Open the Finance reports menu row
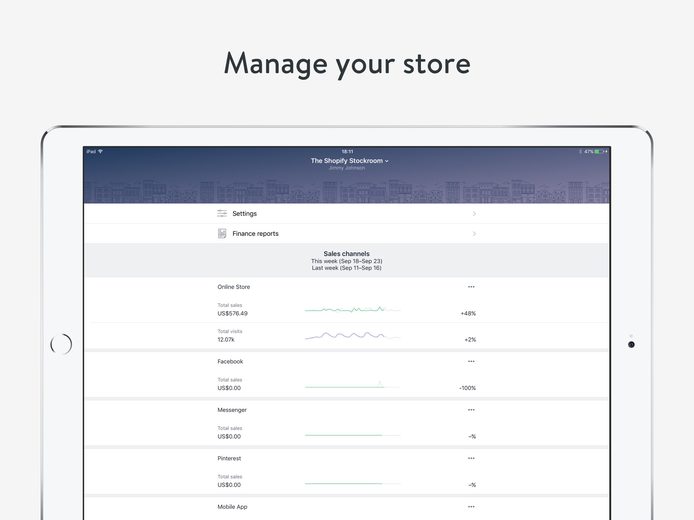The width and height of the screenshot is (694, 520). (347, 233)
